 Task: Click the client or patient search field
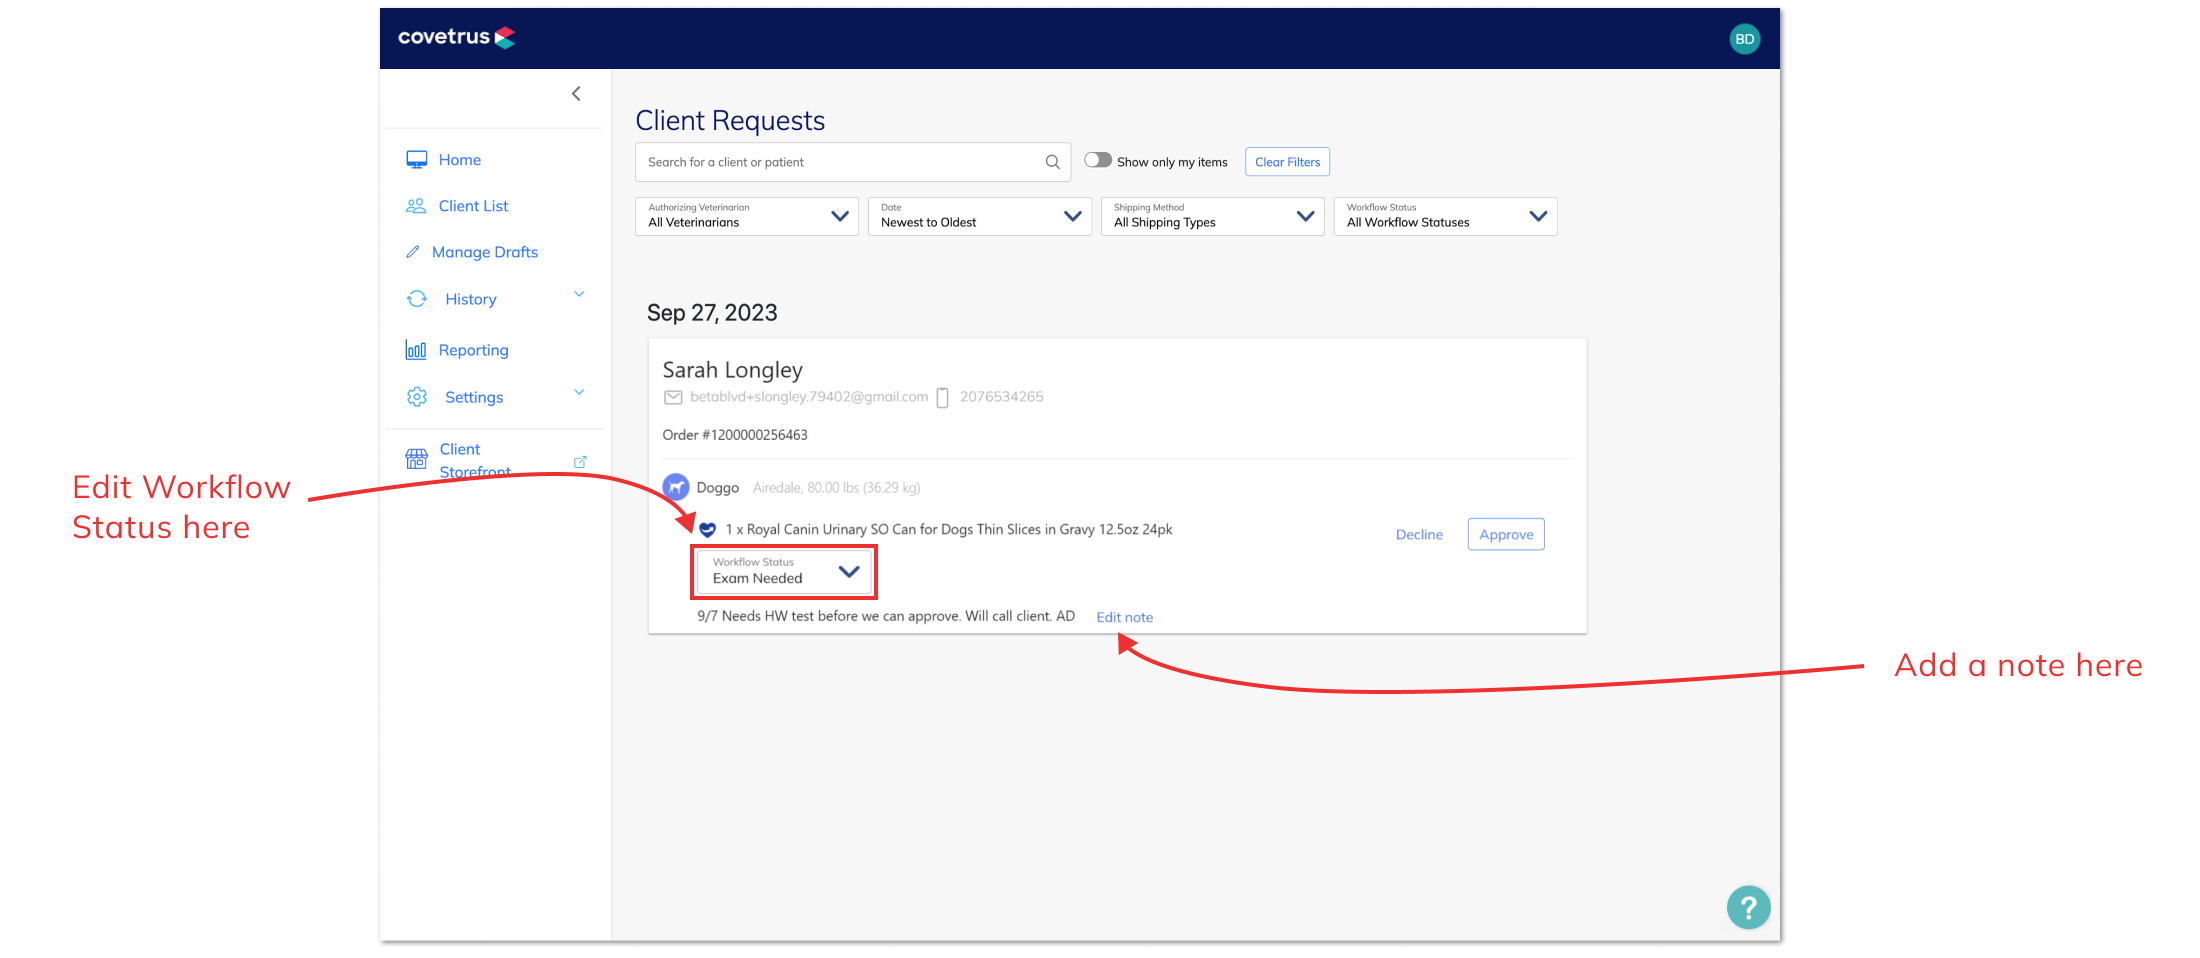852,161
